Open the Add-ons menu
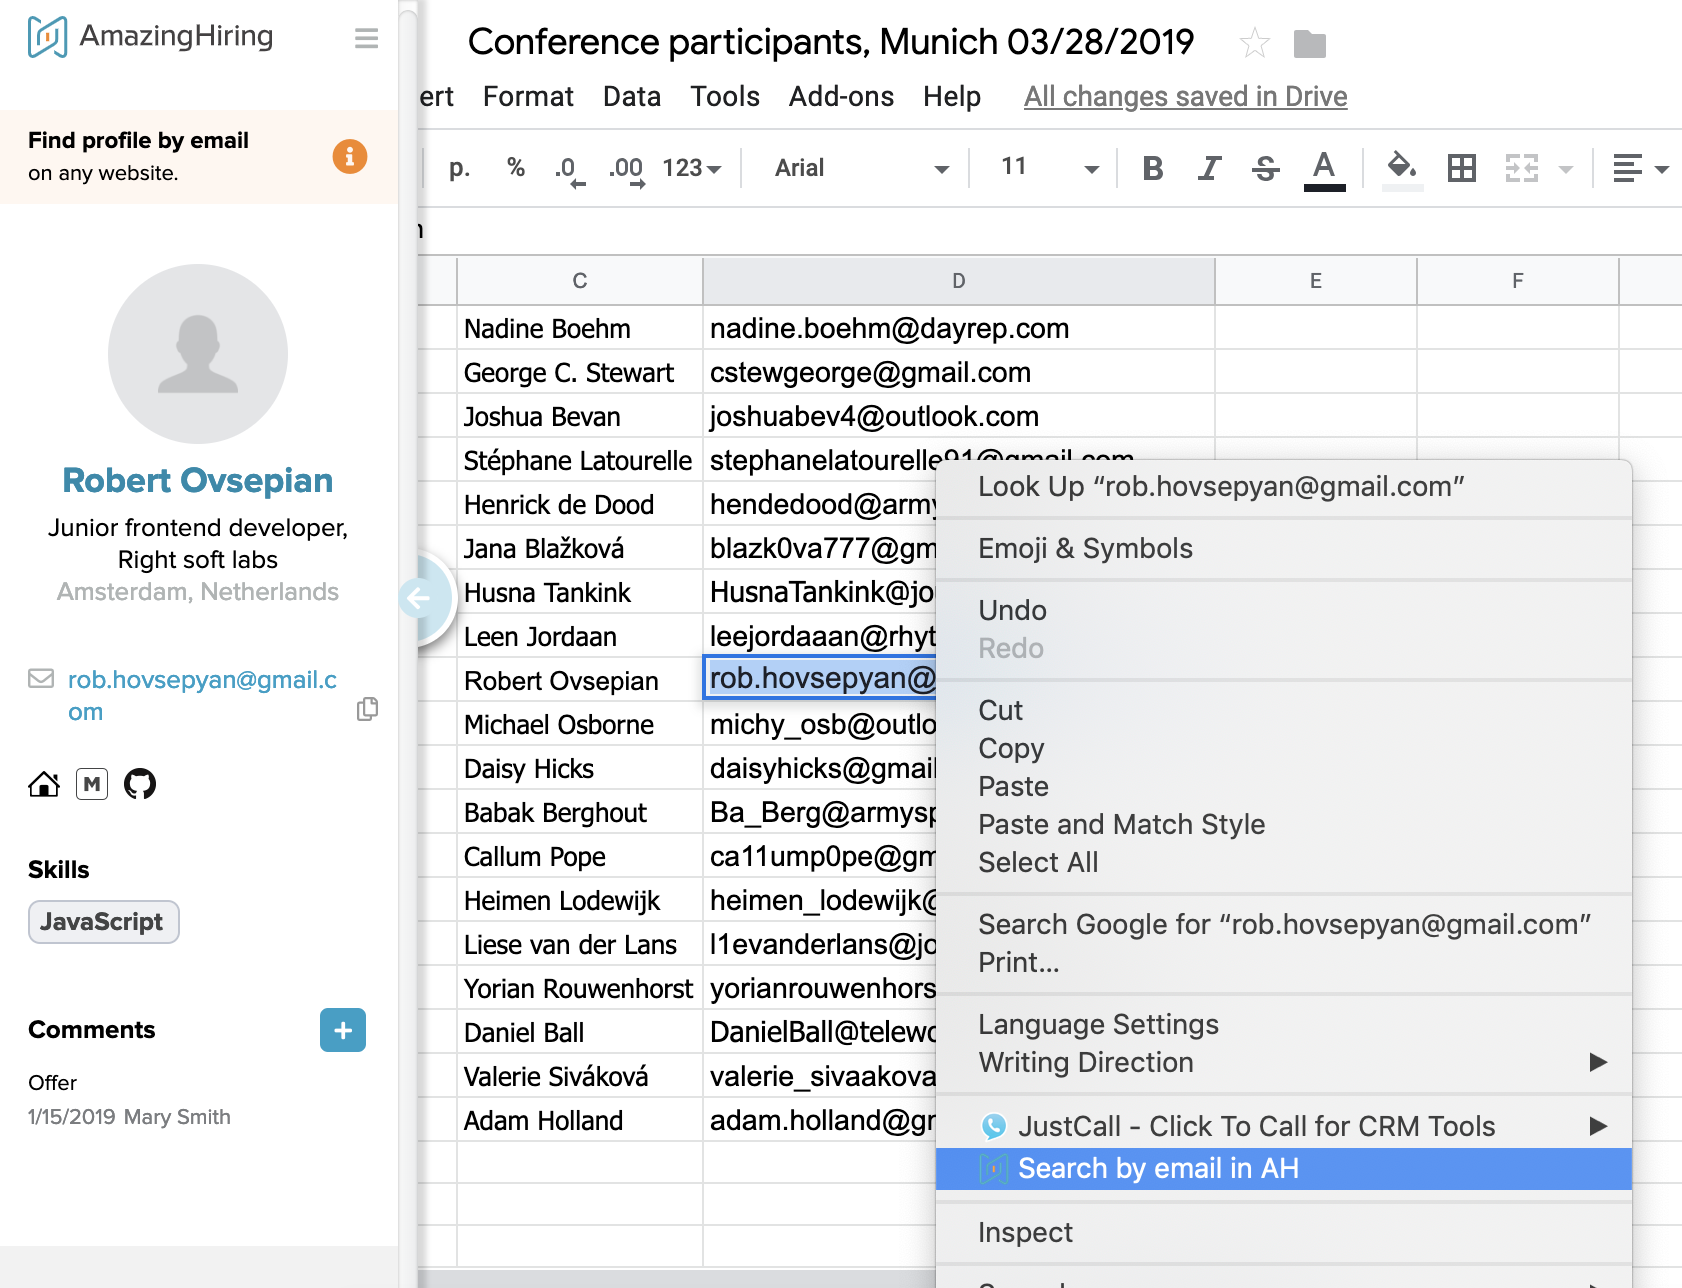The image size is (1682, 1288). (x=841, y=96)
